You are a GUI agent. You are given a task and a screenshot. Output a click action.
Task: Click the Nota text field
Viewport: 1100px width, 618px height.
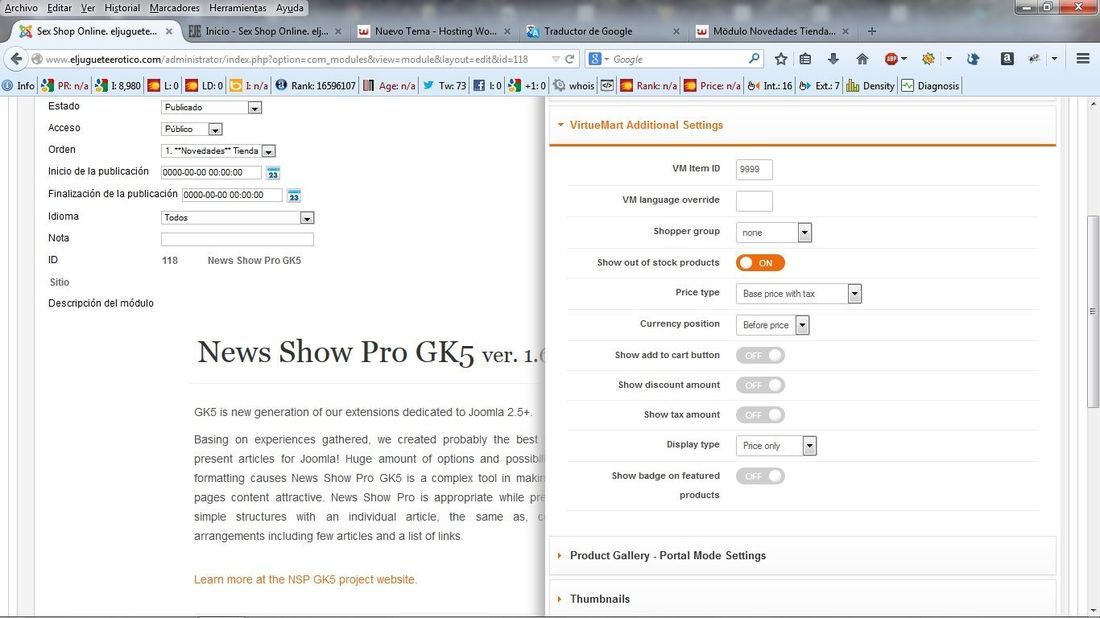point(237,239)
